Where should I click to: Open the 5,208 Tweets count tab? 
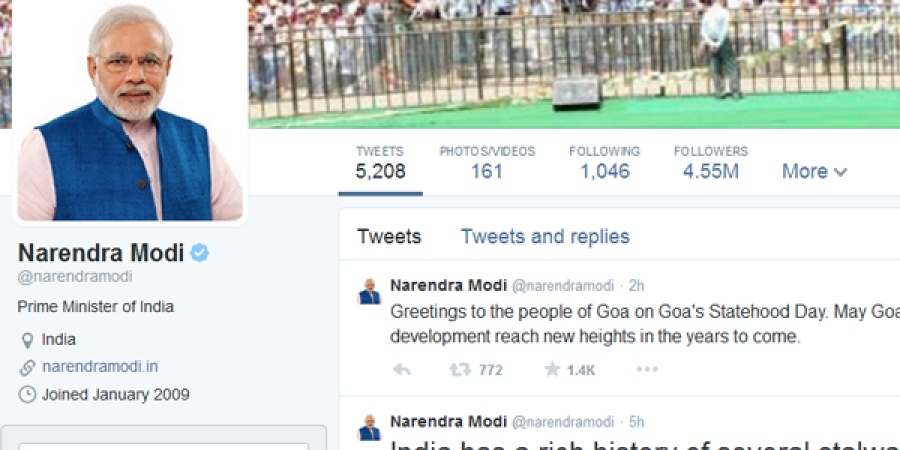click(x=380, y=162)
